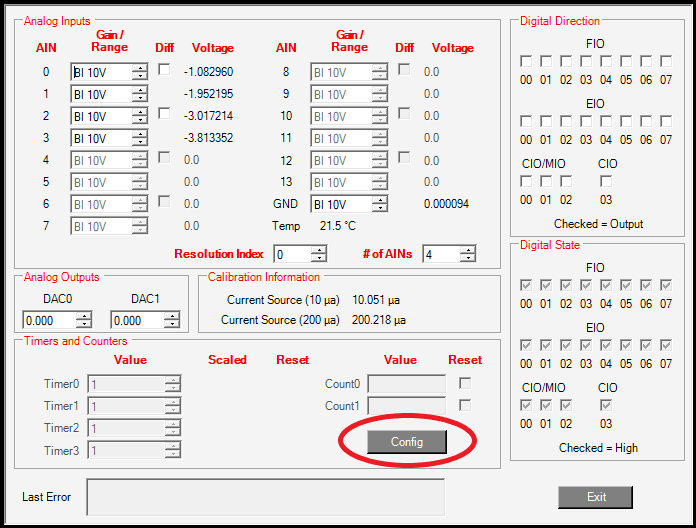
Task: Check MIO 01 direction checkbox
Action: click(546, 181)
